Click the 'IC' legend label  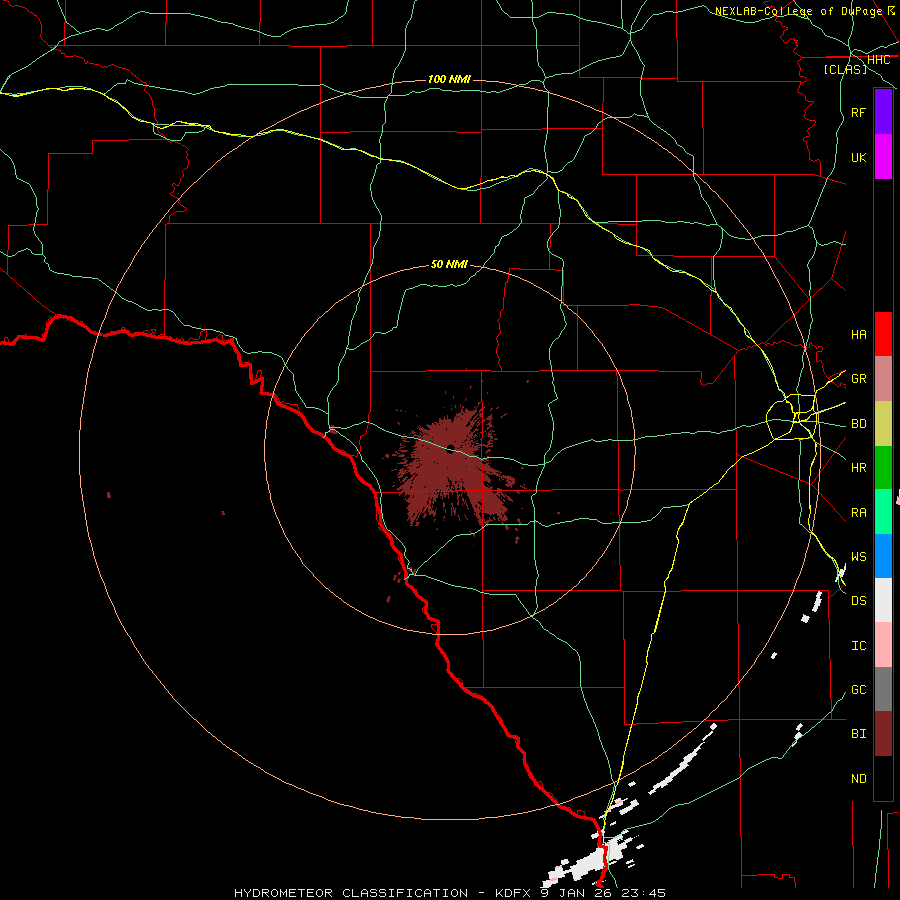(858, 645)
